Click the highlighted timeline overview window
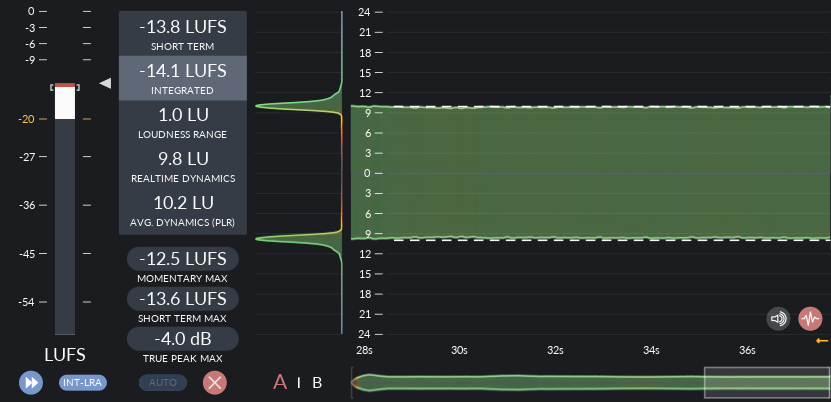The image size is (831, 402). pyautogui.click(x=766, y=382)
